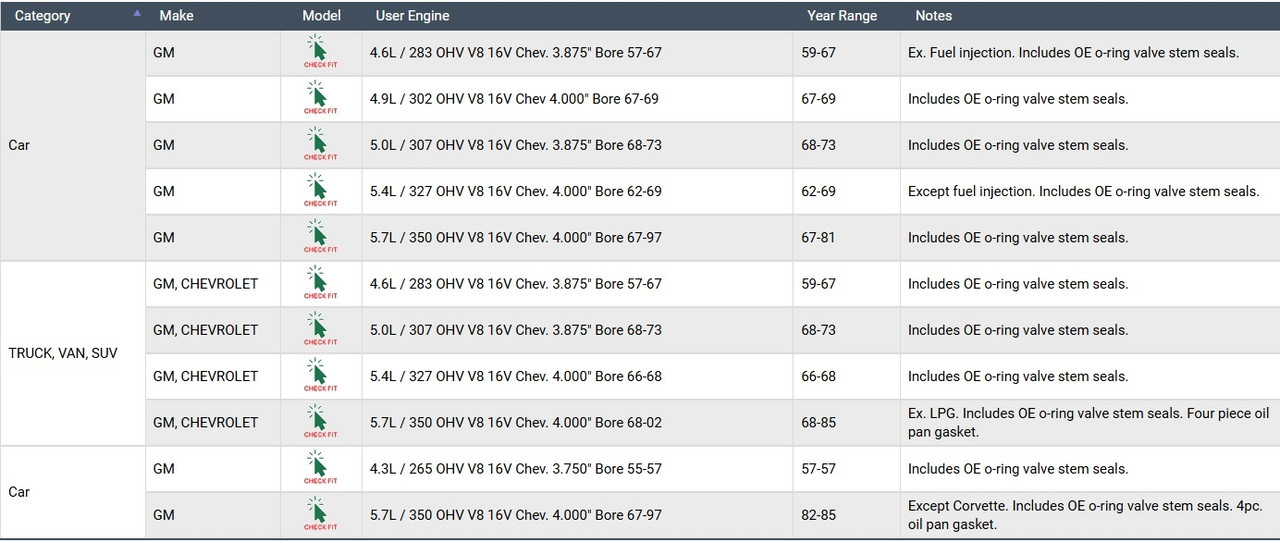The image size is (1280, 543).
Task: Click Check Fit for the 4.9L / 302 engine
Action: point(320,99)
